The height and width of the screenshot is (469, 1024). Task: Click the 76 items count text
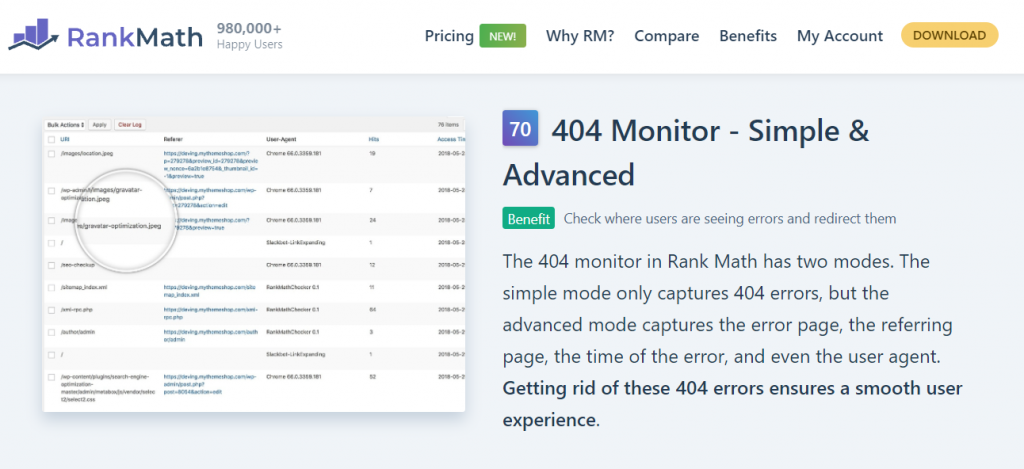(448, 124)
